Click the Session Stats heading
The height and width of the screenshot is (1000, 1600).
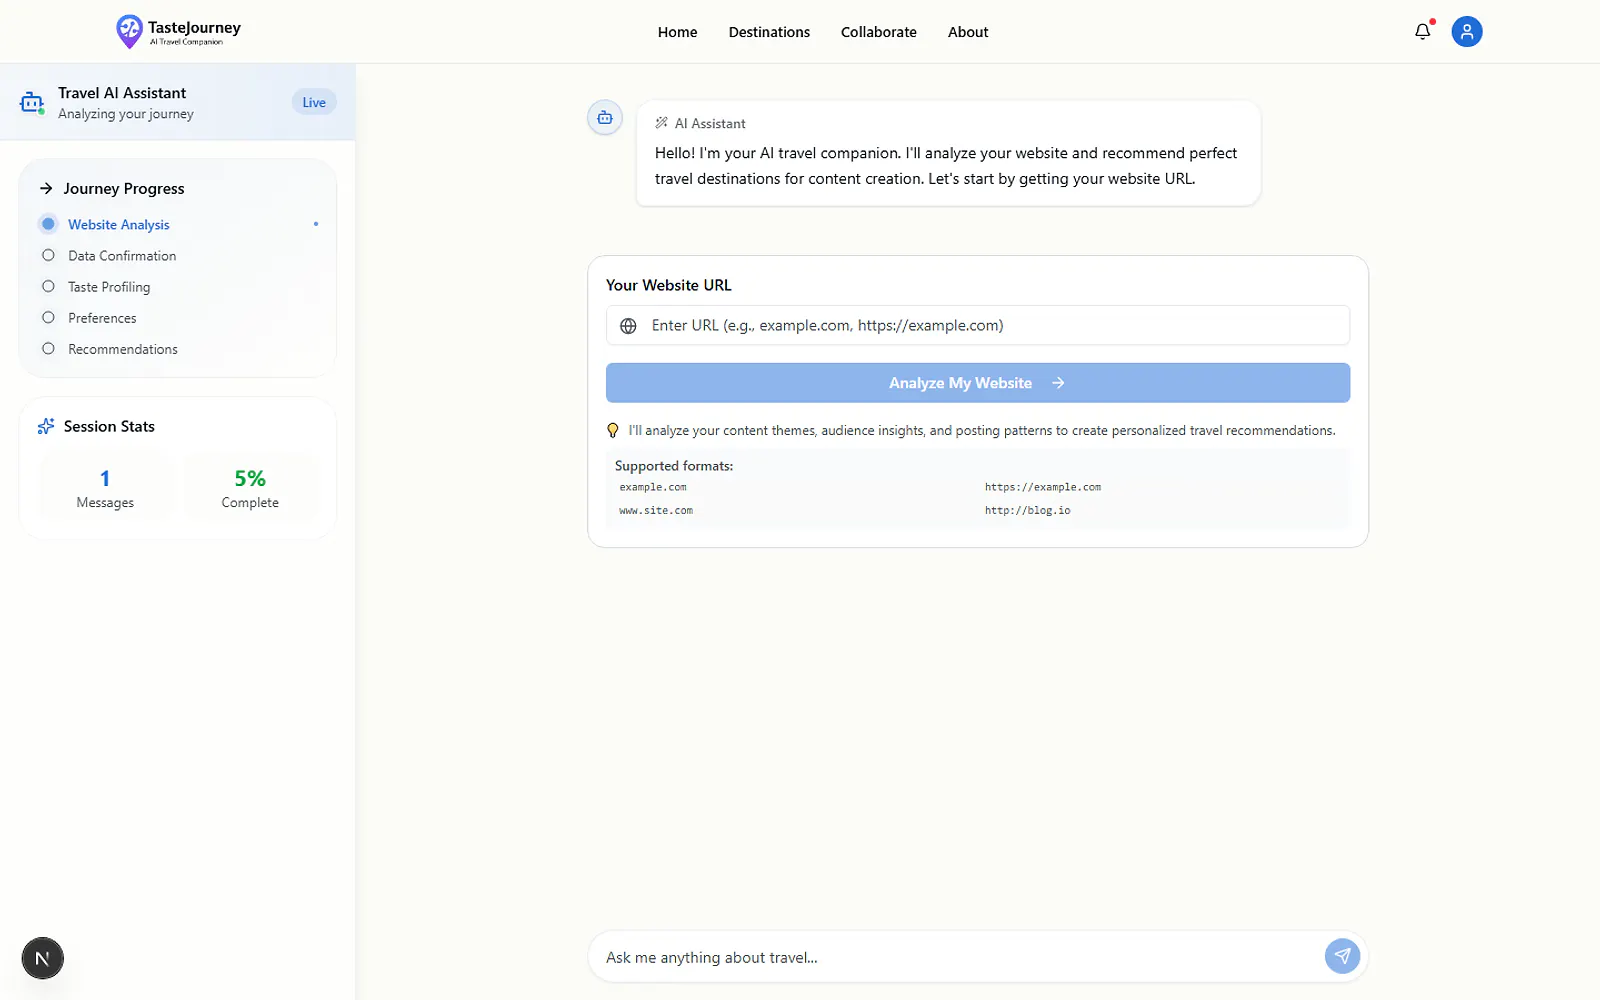coord(109,426)
